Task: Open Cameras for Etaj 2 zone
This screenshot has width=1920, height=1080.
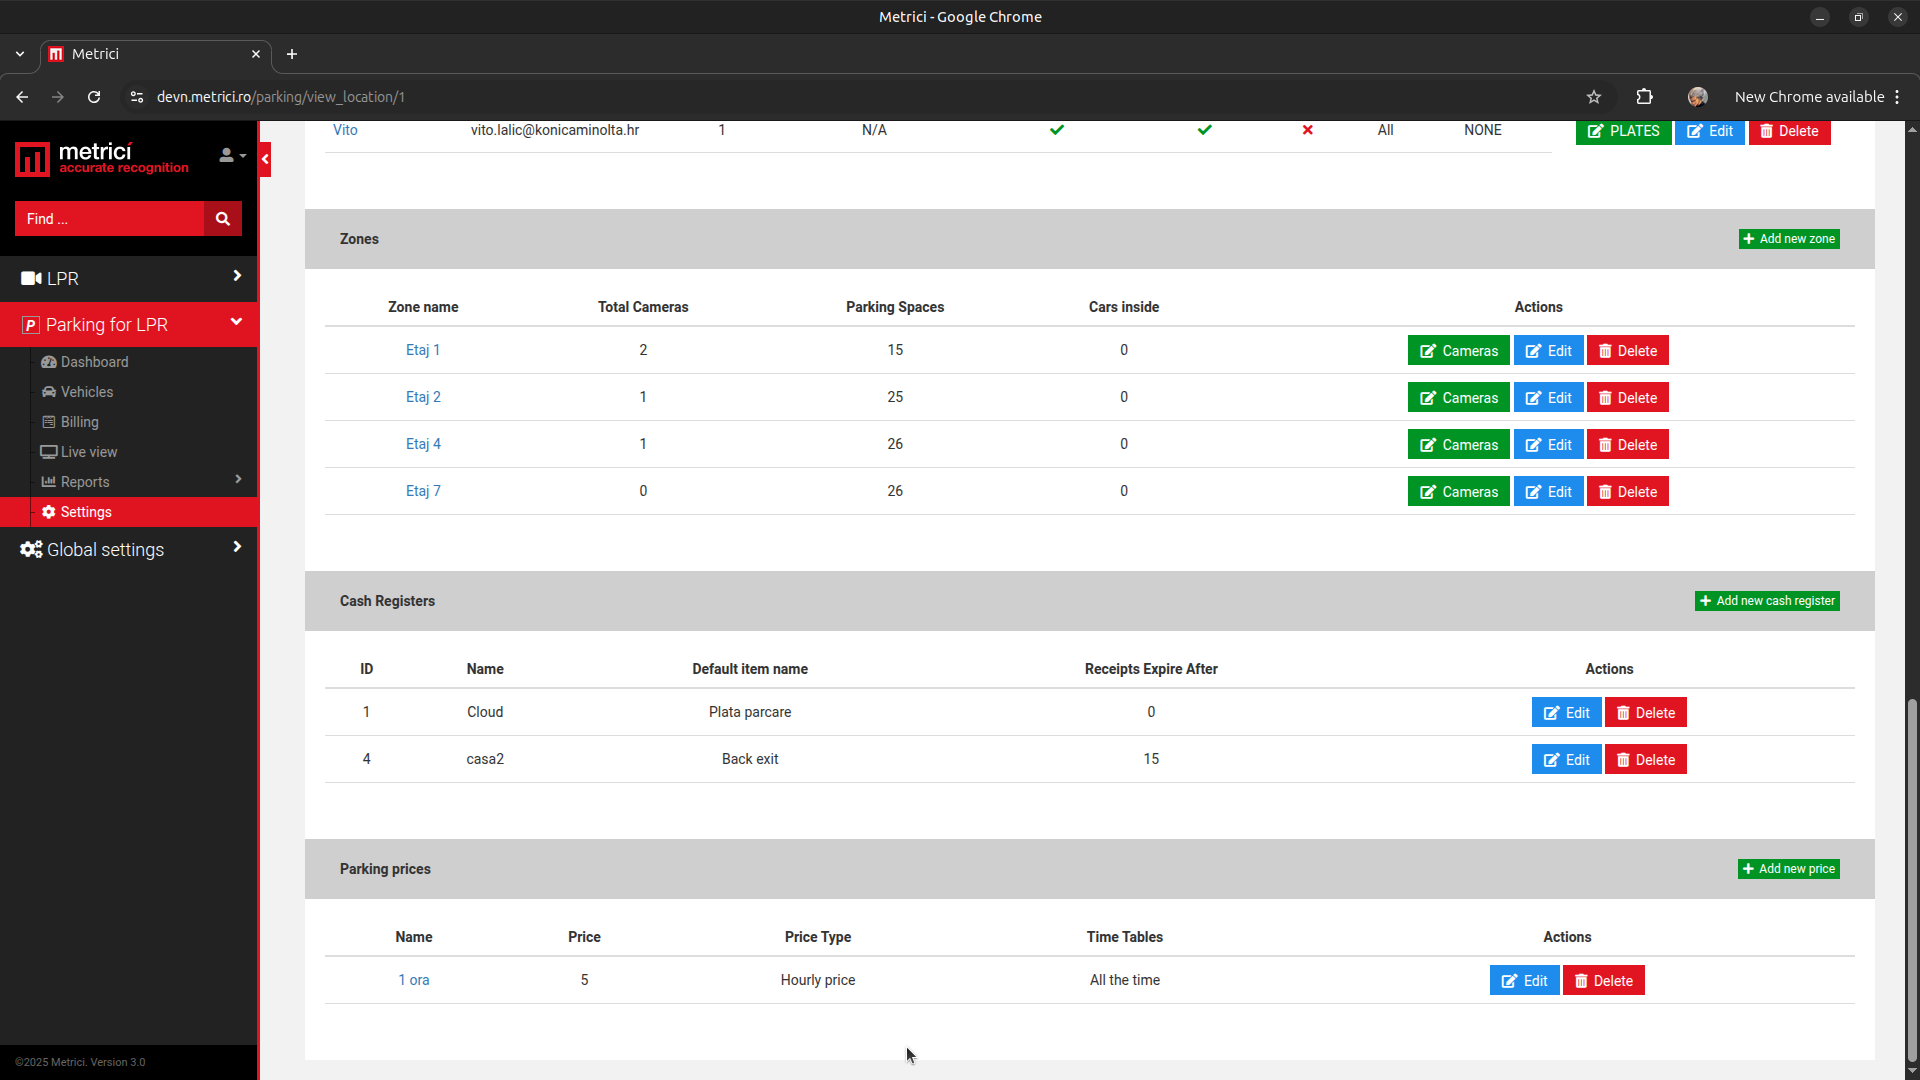Action: (1458, 398)
